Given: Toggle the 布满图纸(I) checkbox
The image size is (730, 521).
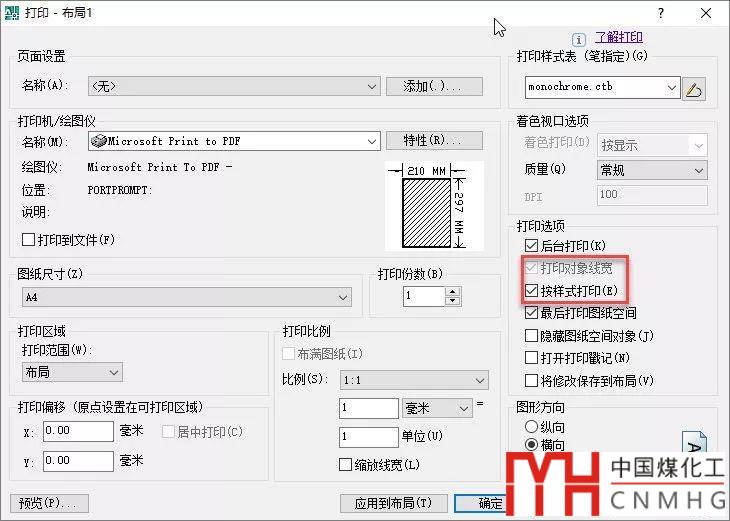Looking at the screenshot, I should [289, 354].
